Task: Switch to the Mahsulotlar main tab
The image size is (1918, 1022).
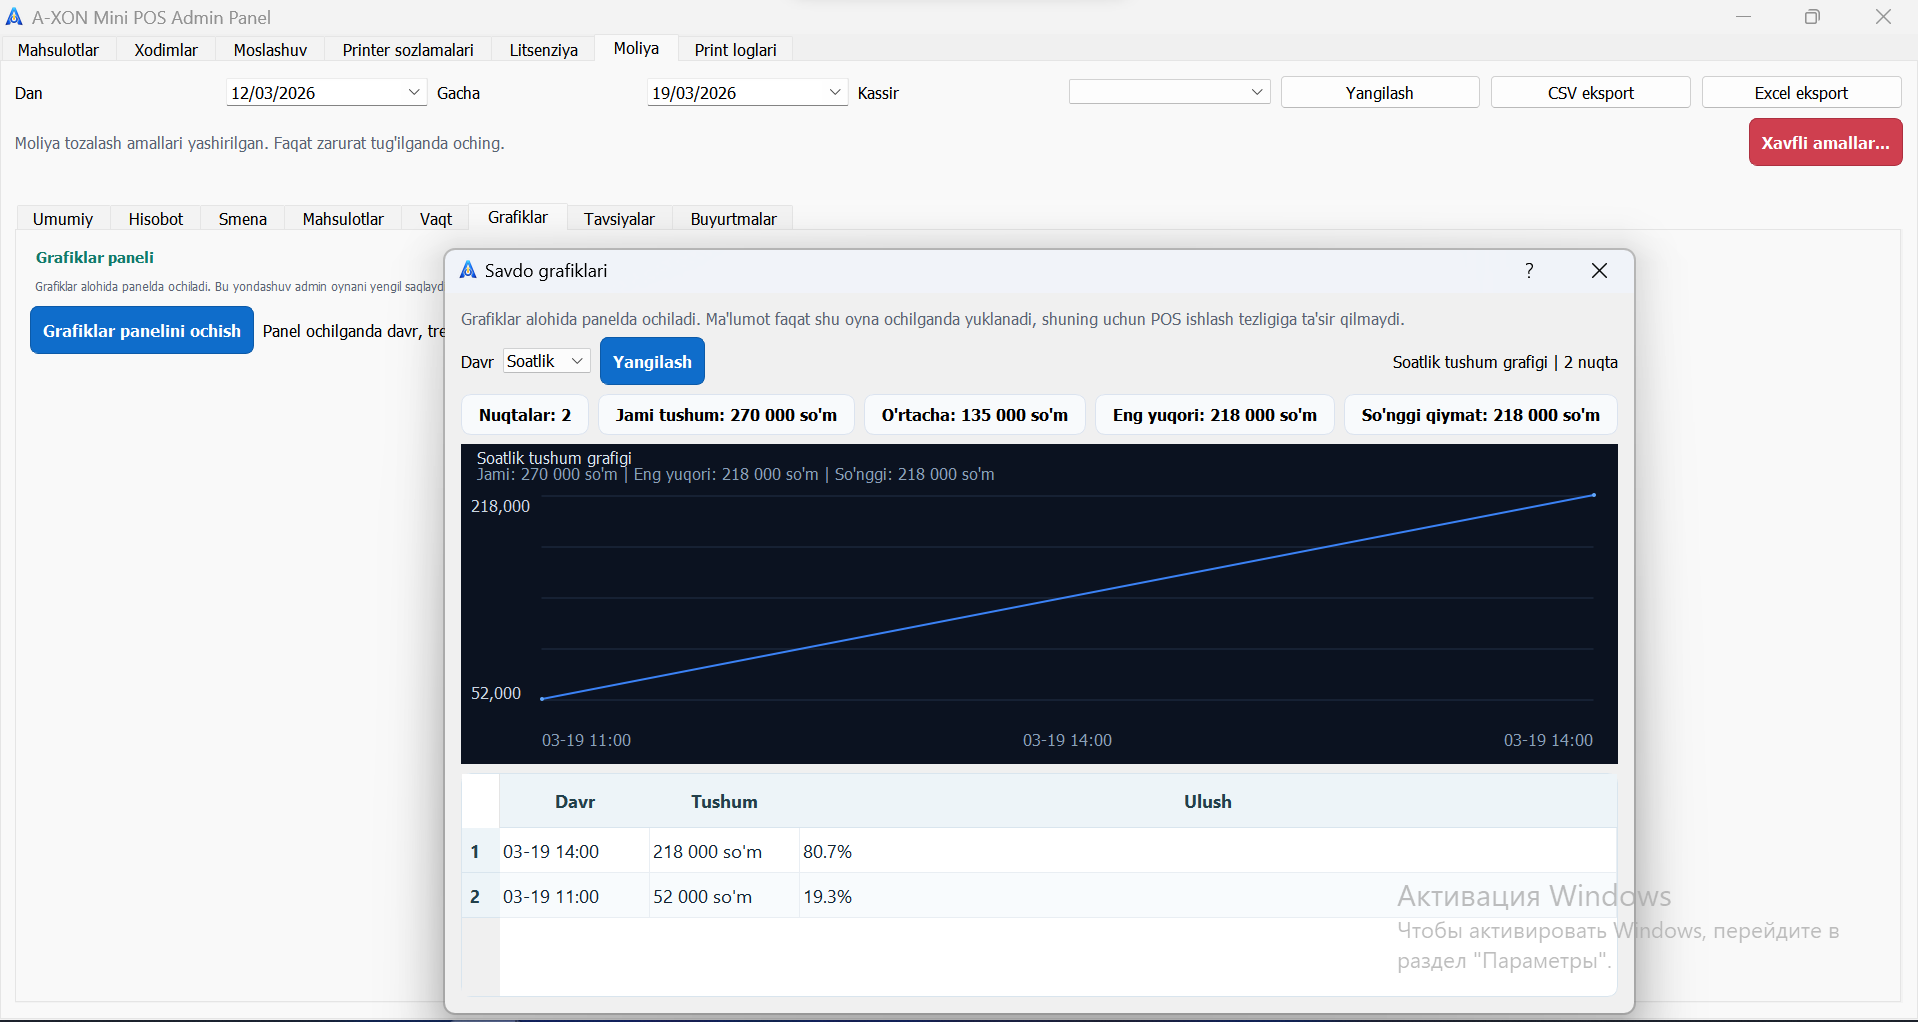Action: tap(58, 50)
